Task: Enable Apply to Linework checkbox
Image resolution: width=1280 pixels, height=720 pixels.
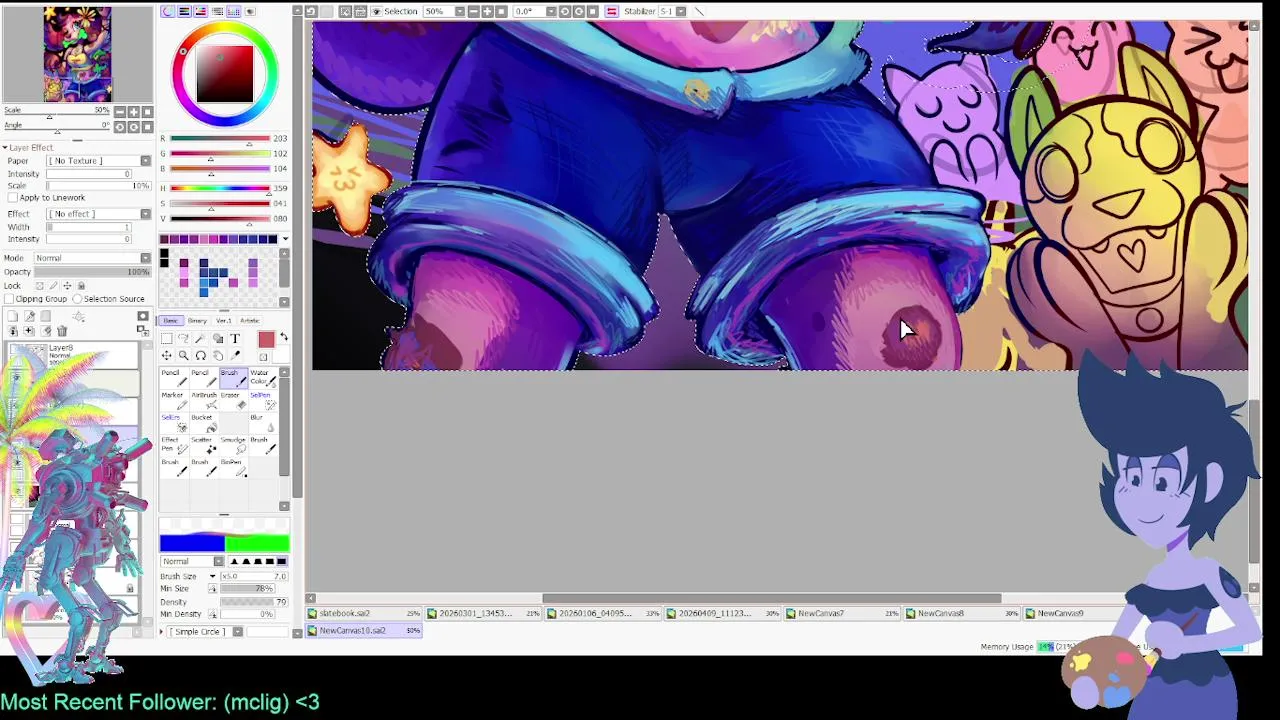Action: (x=13, y=198)
